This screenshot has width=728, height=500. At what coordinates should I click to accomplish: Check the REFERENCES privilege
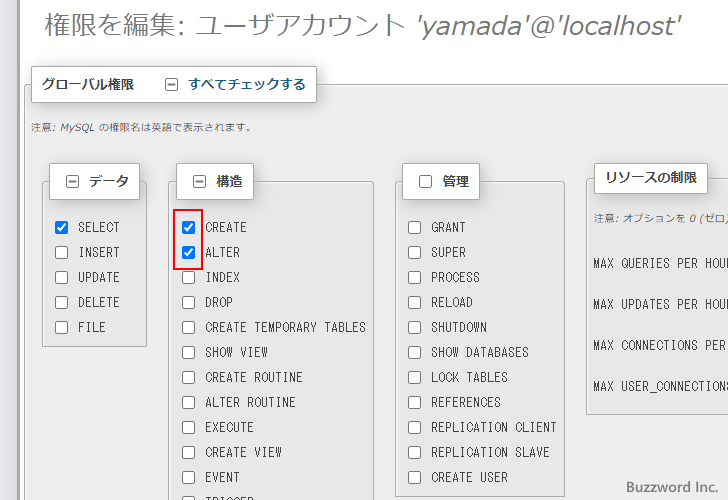tap(415, 403)
